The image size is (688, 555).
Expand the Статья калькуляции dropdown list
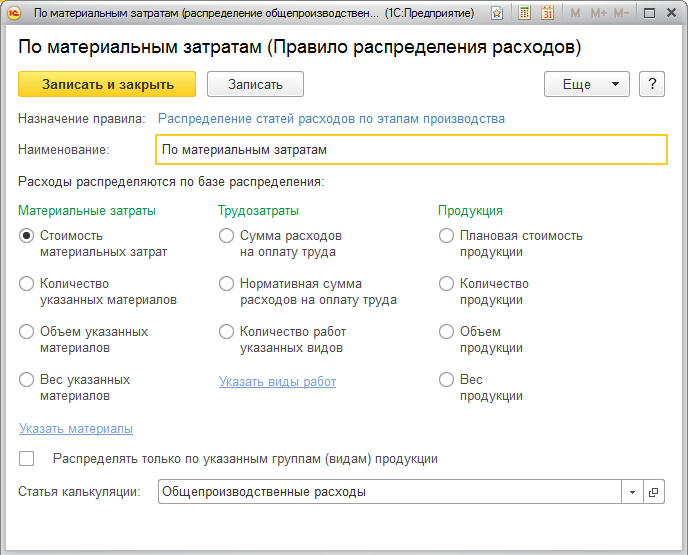coord(632,492)
